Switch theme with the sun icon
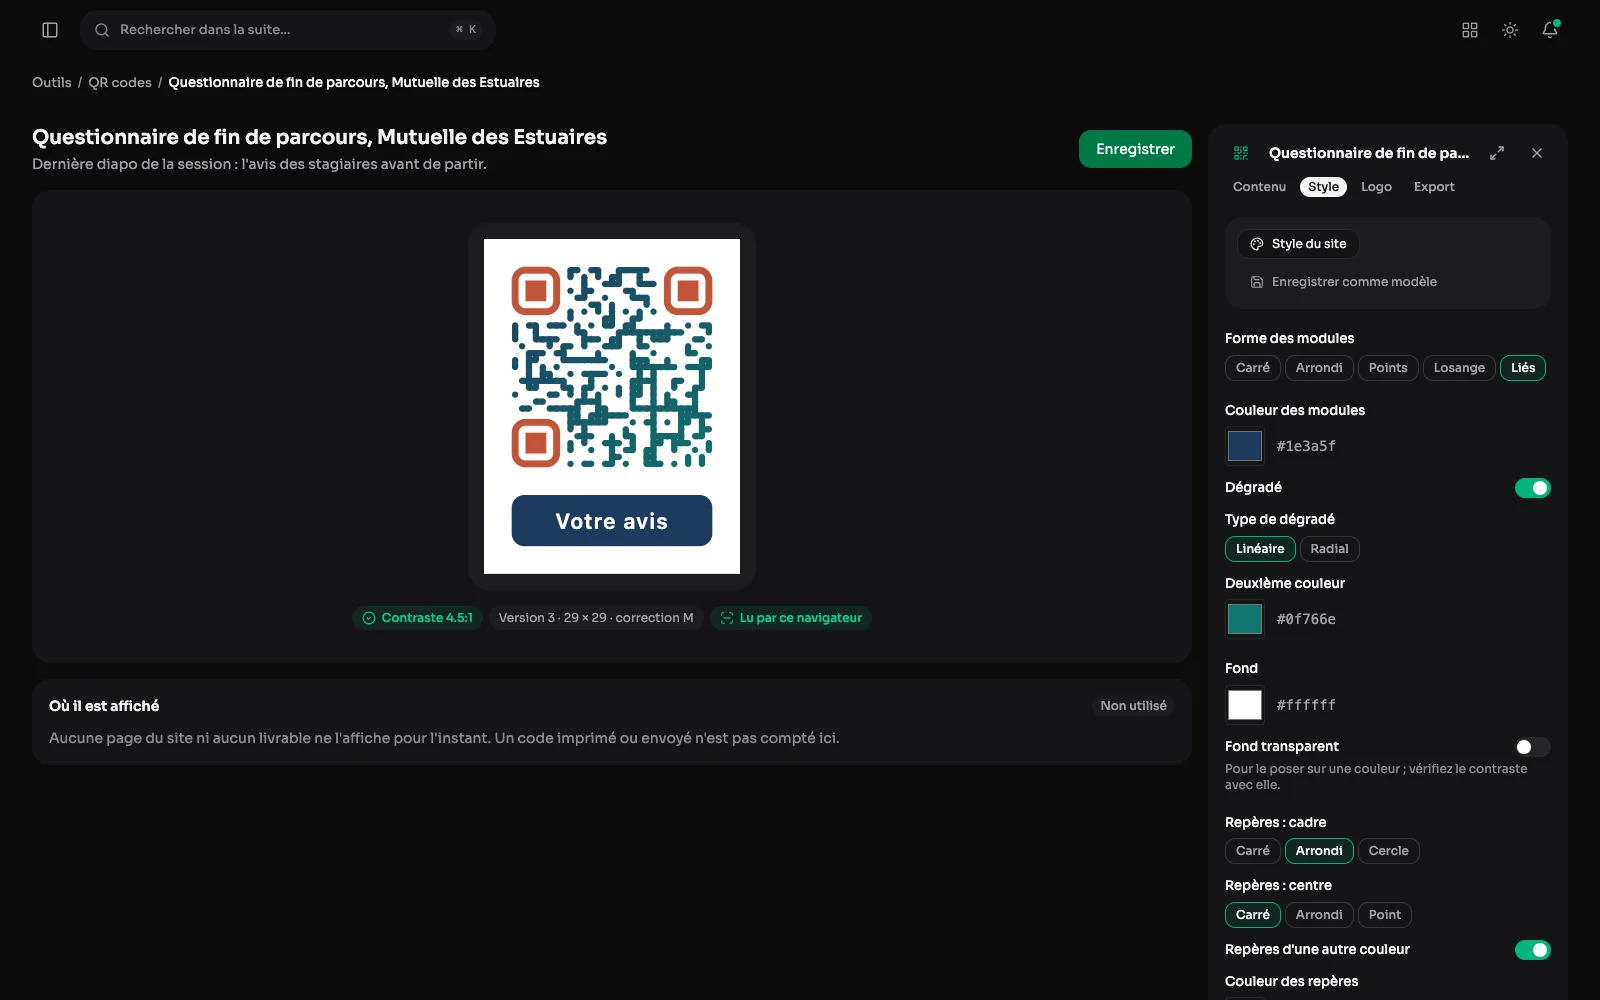The height and width of the screenshot is (1000, 1600). click(1510, 30)
